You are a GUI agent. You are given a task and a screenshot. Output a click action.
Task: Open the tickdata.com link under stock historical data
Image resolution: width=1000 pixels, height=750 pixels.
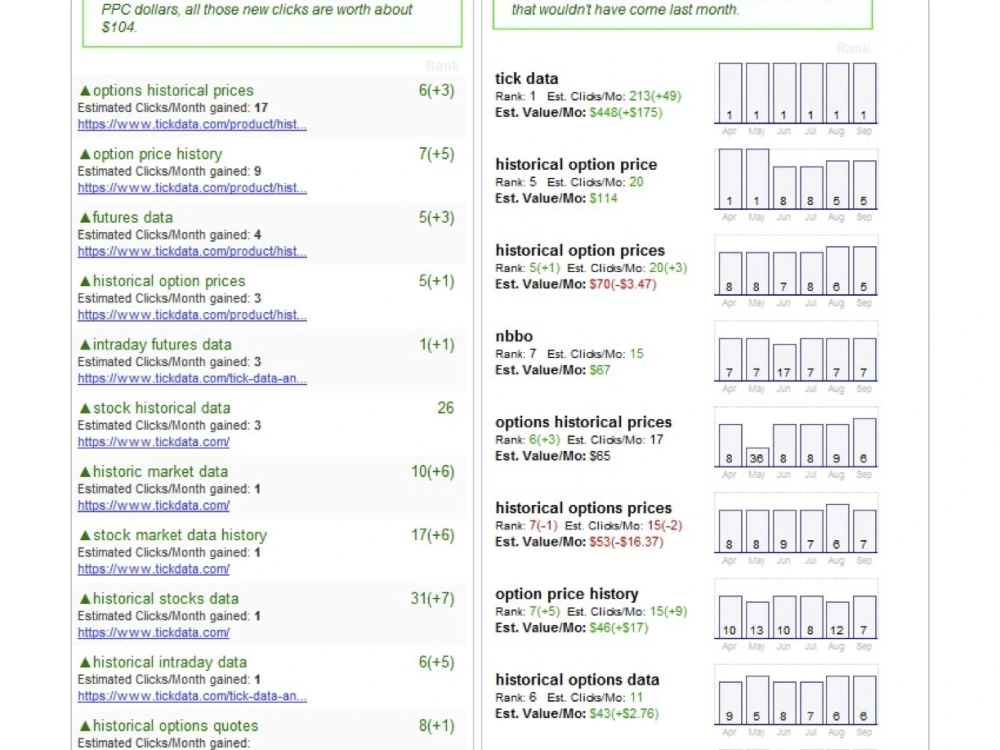coord(154,442)
